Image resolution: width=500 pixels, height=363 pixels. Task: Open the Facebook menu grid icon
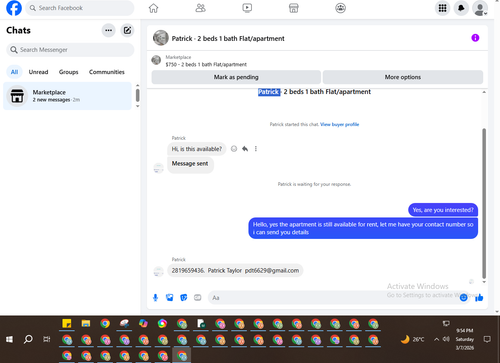click(x=442, y=8)
